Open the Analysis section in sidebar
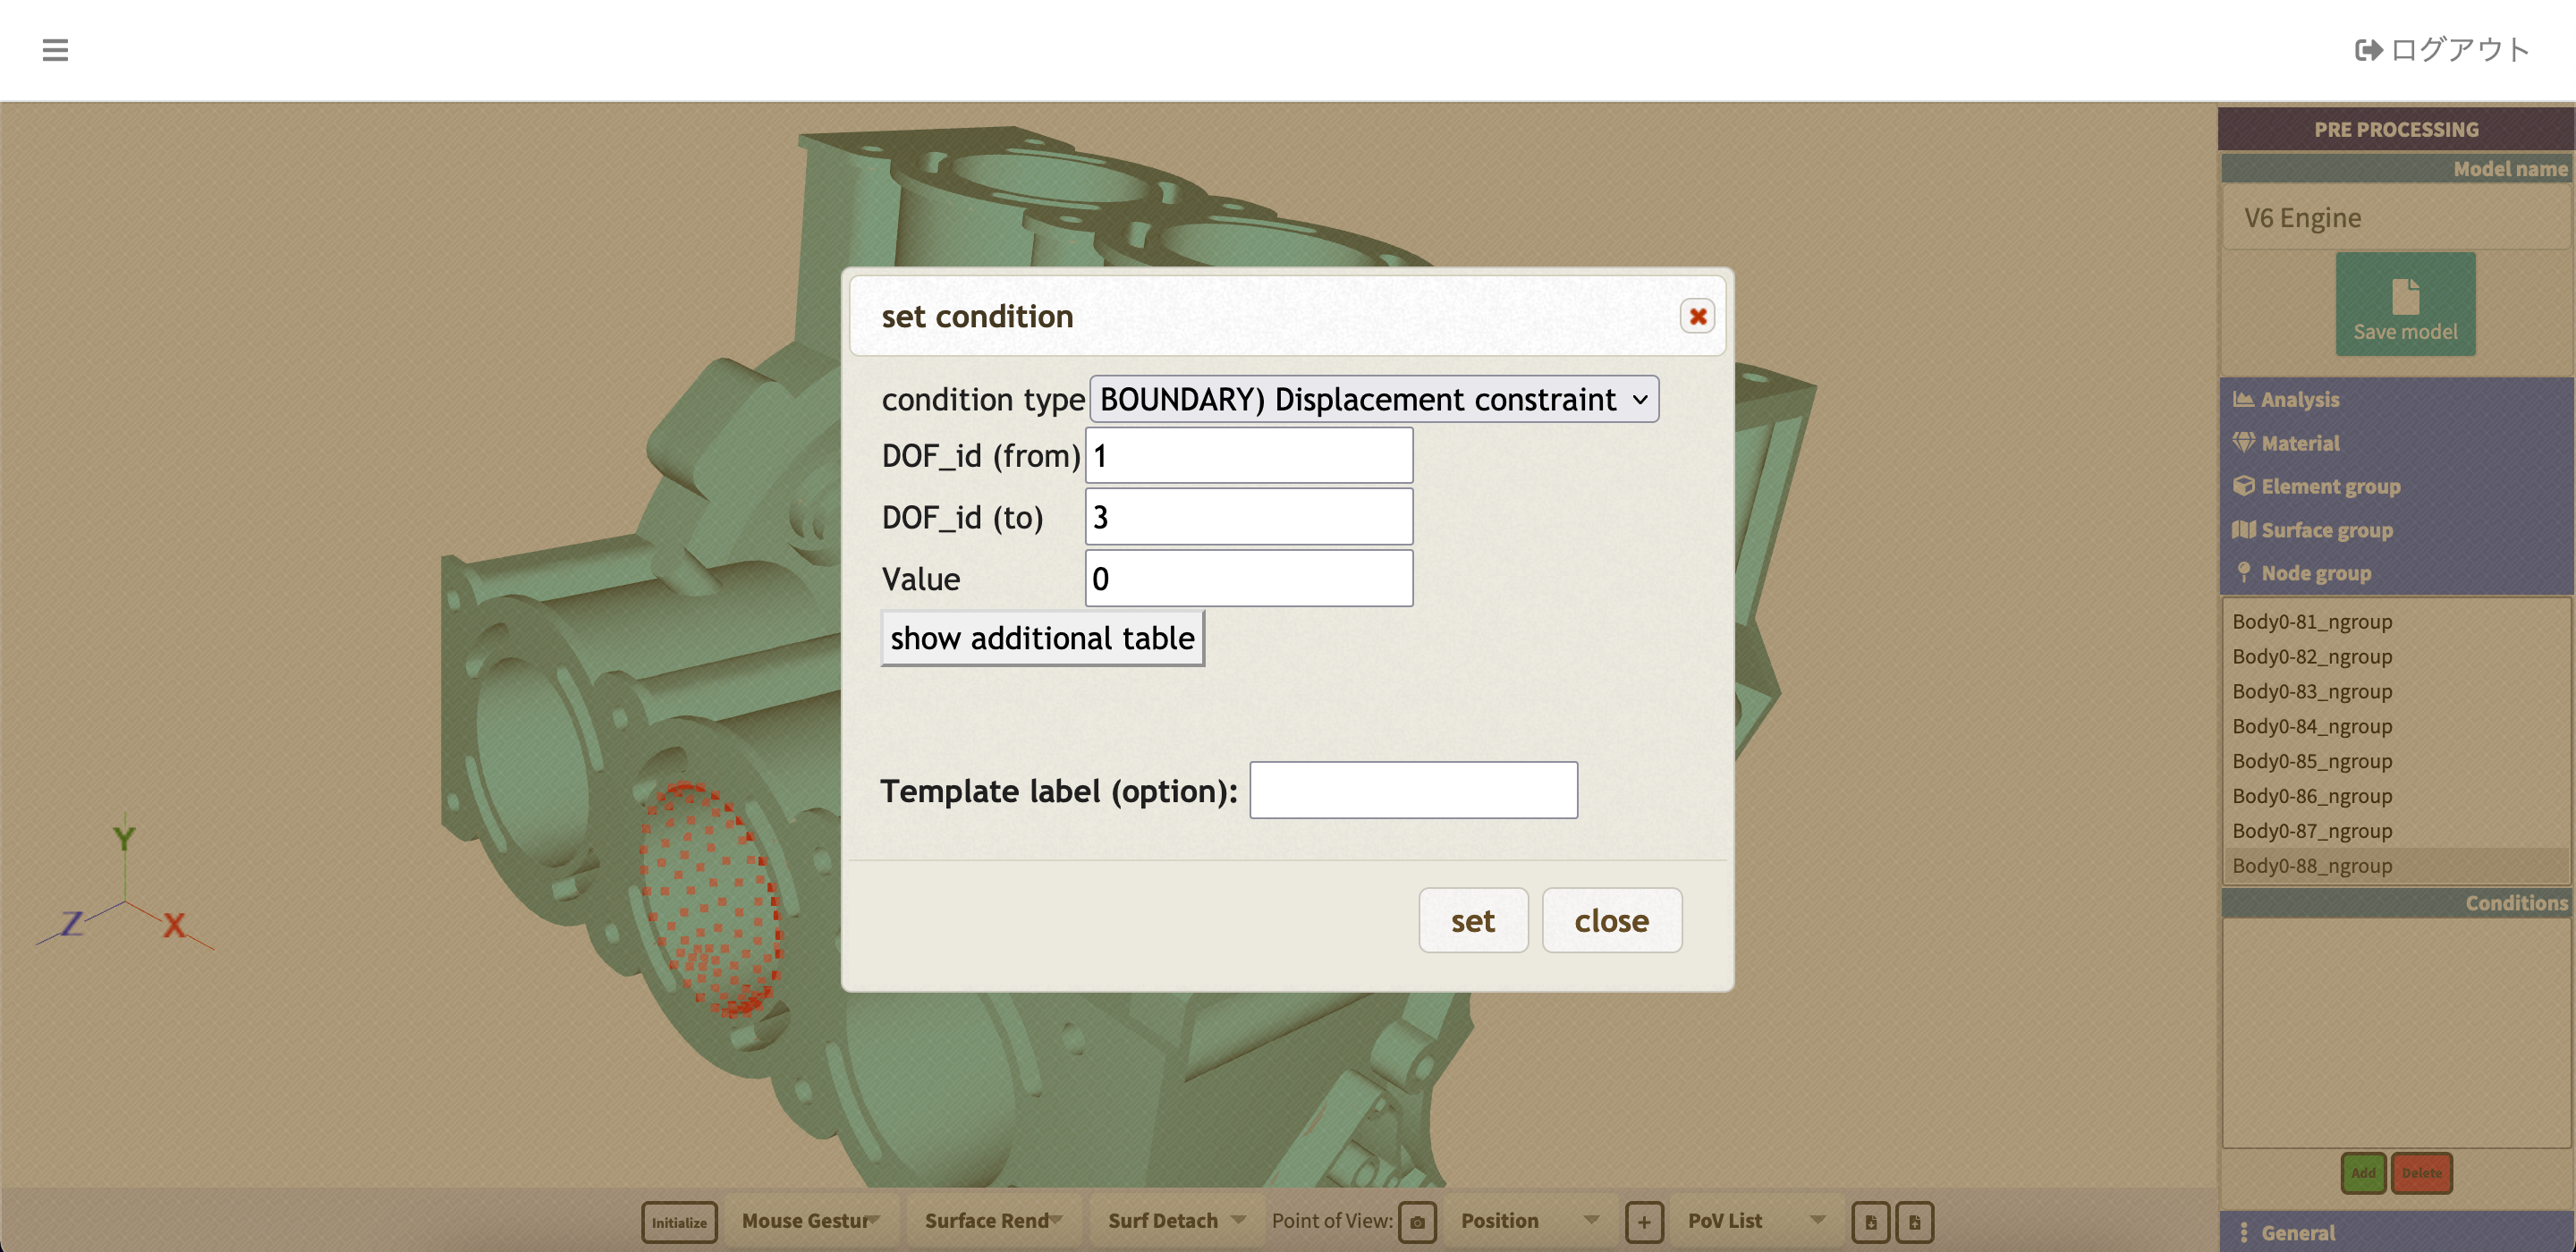 point(2299,400)
